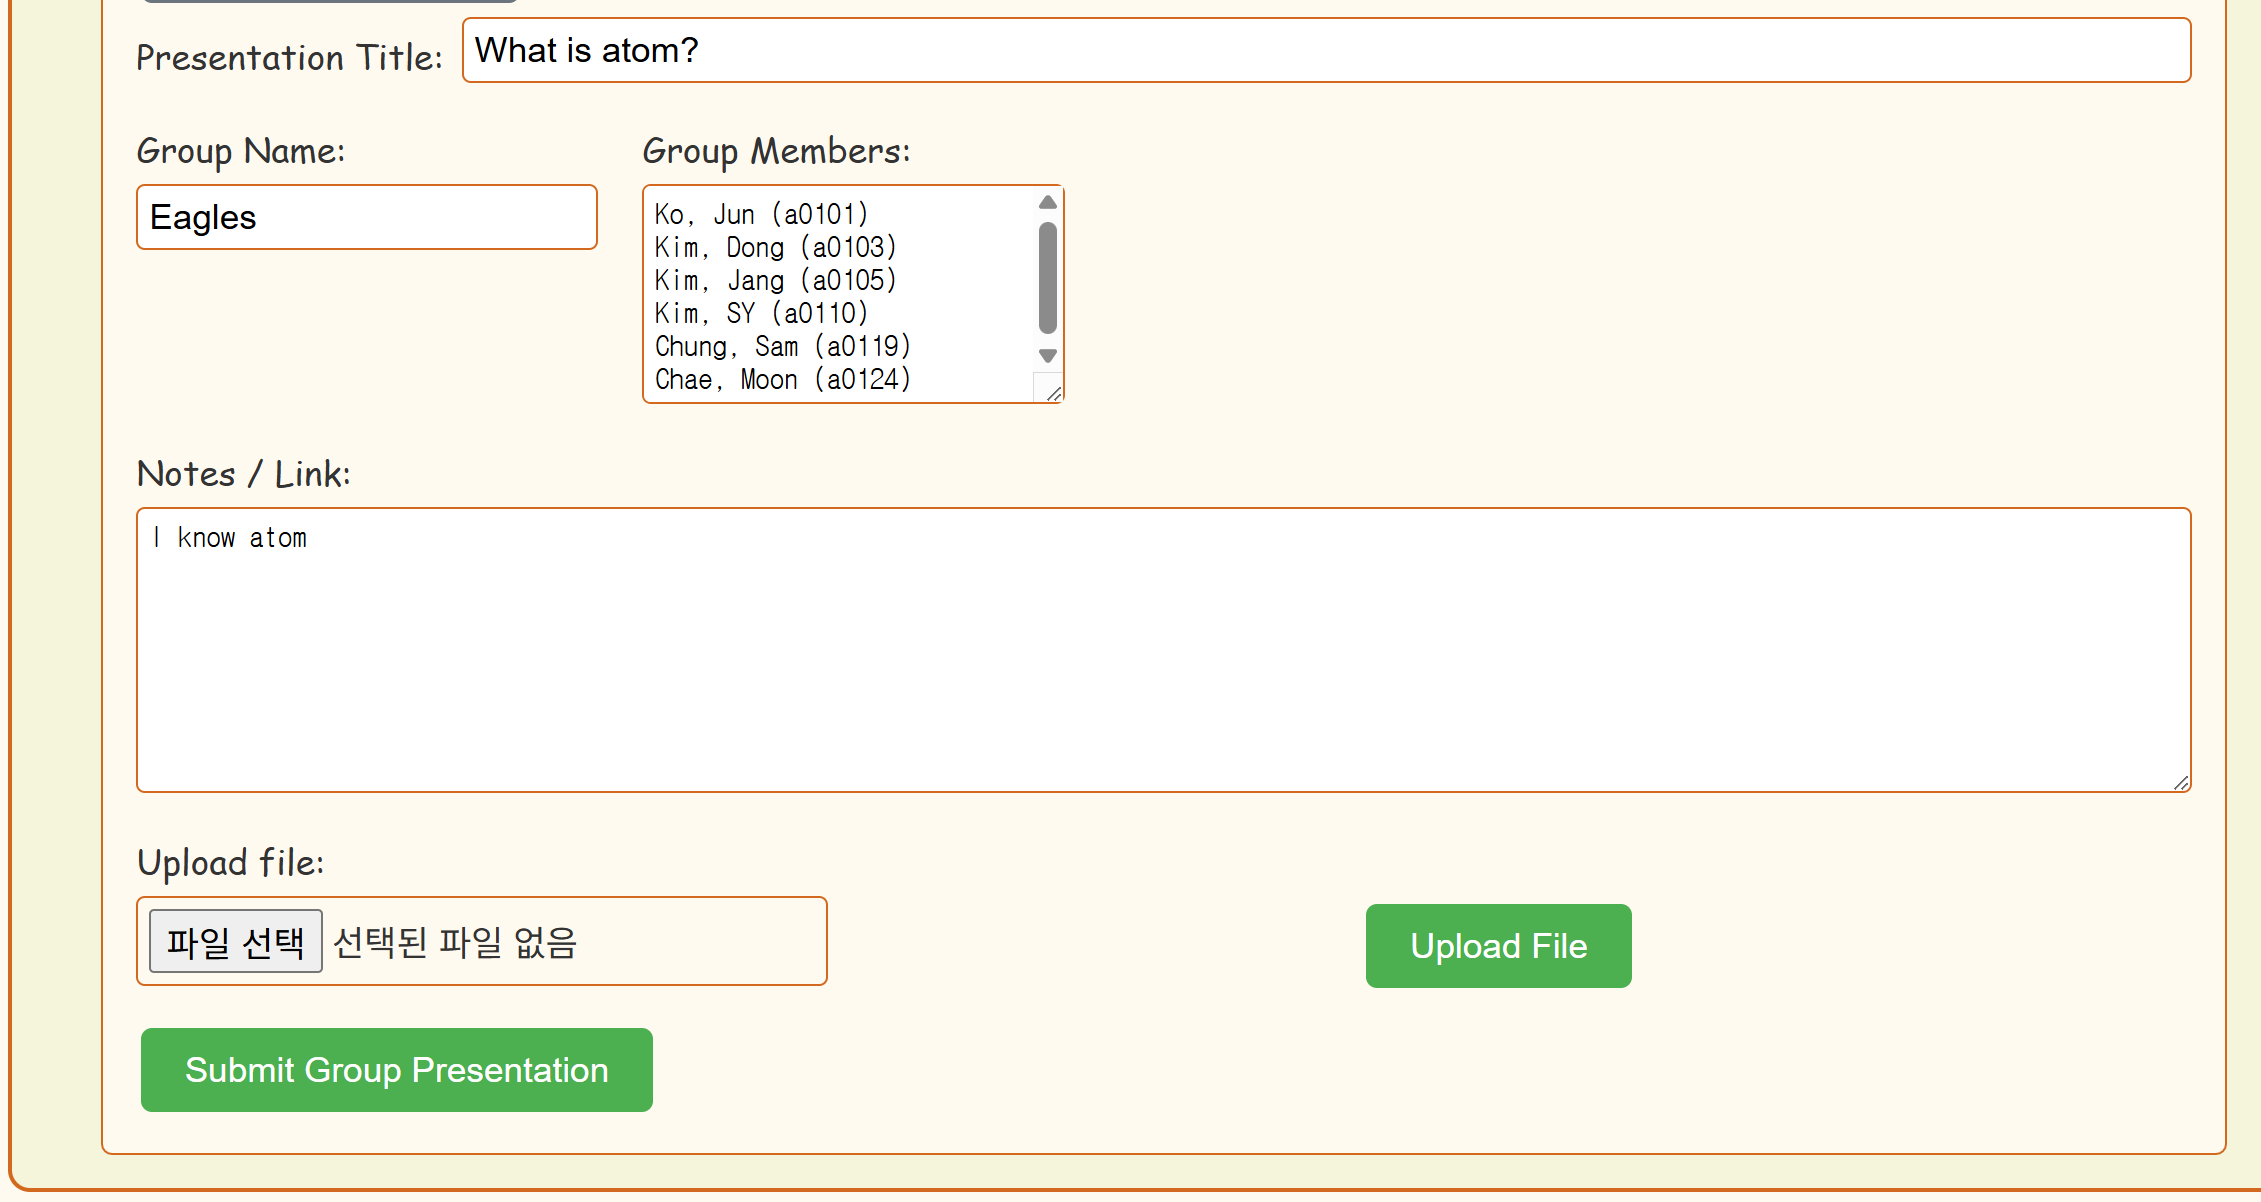The height and width of the screenshot is (1202, 2261).
Task: Click the member line Kim, Dong (a0103)
Action: (x=775, y=247)
